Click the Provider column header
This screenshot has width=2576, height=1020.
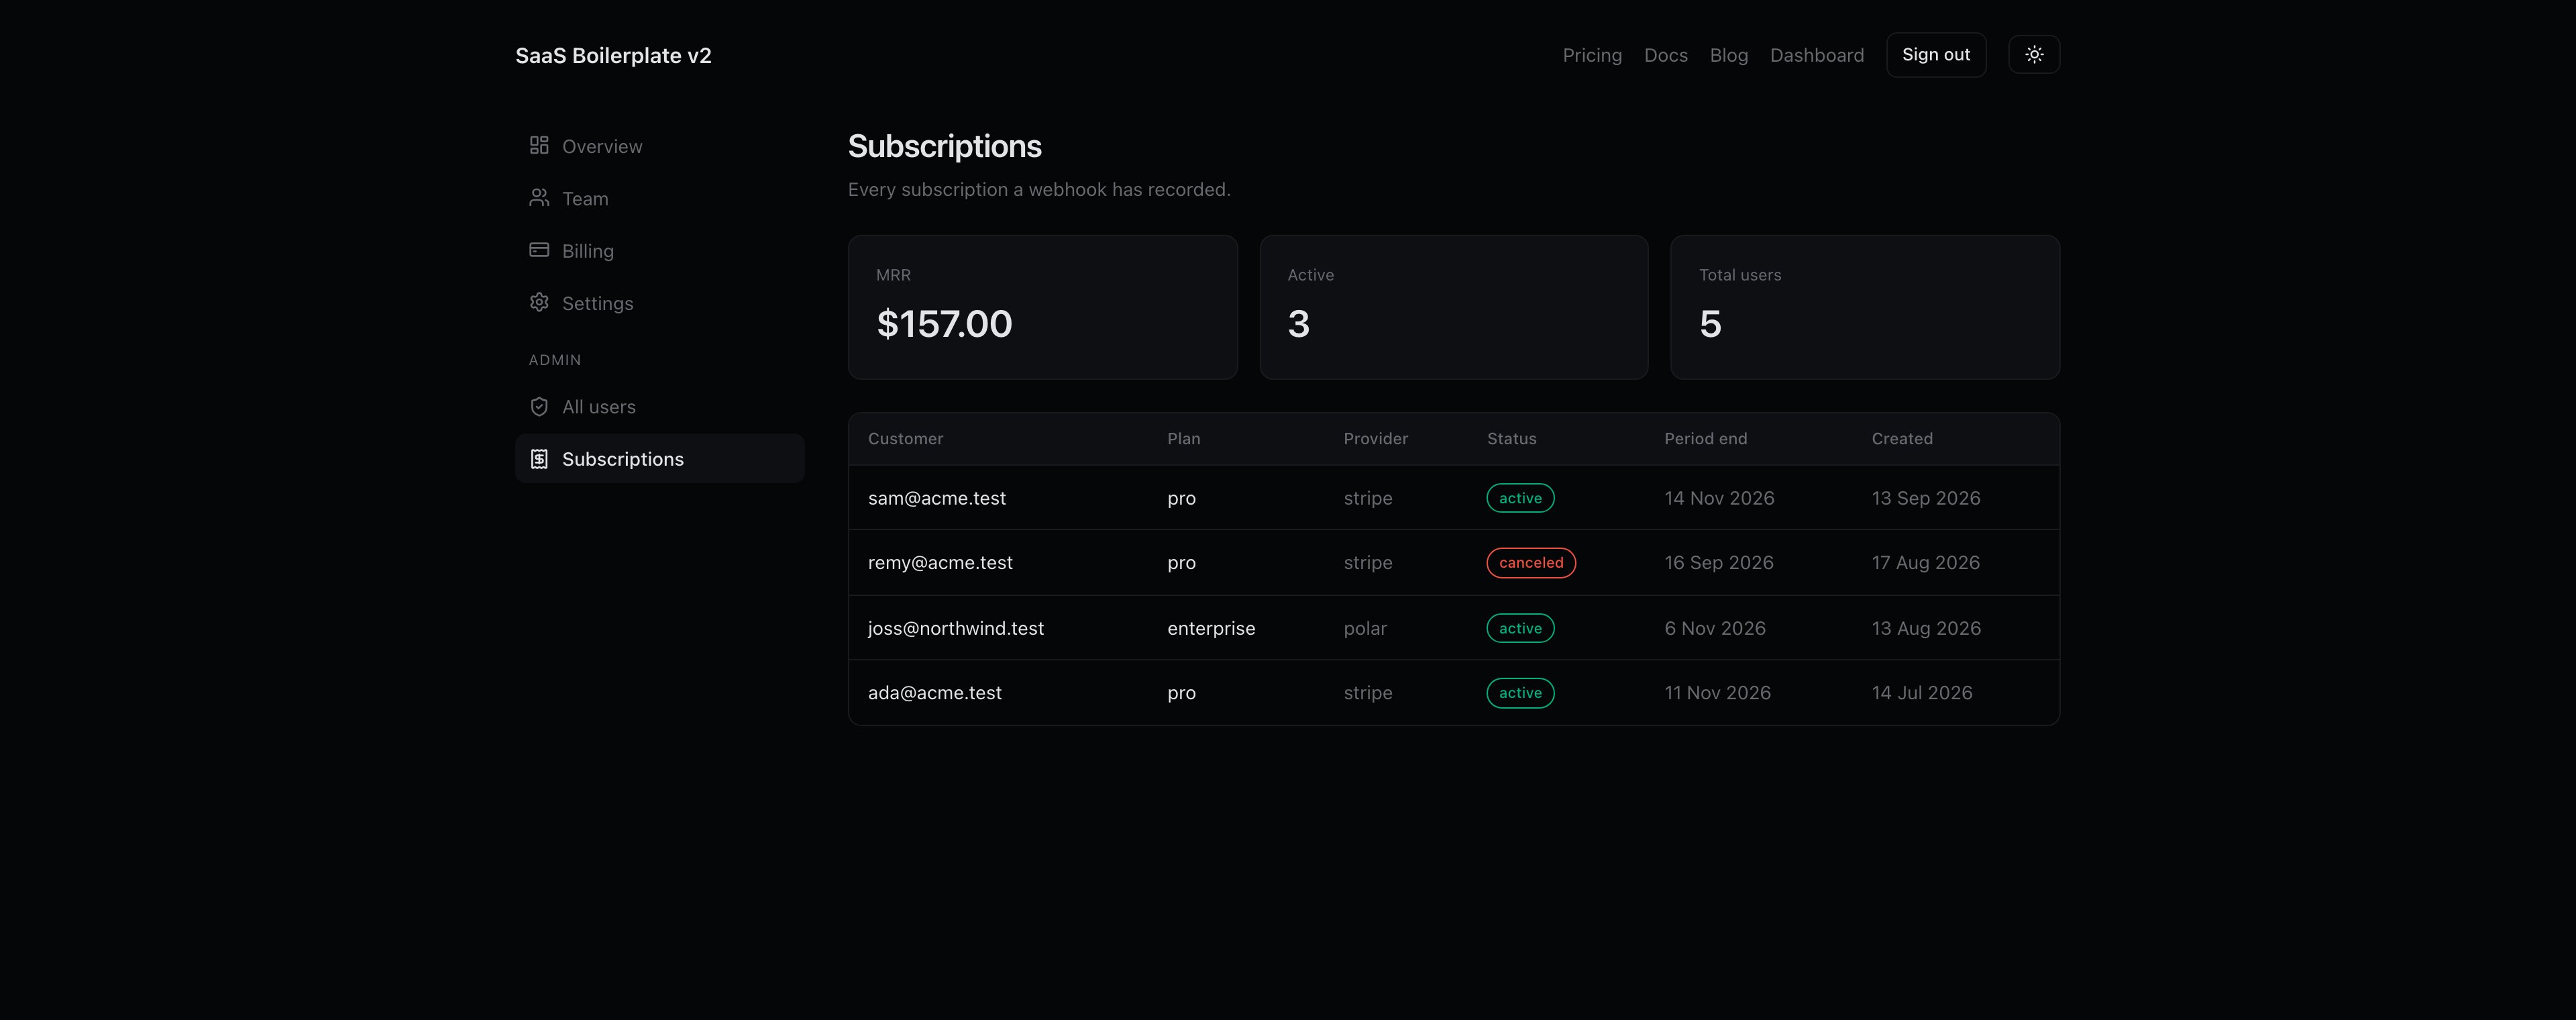1375,438
